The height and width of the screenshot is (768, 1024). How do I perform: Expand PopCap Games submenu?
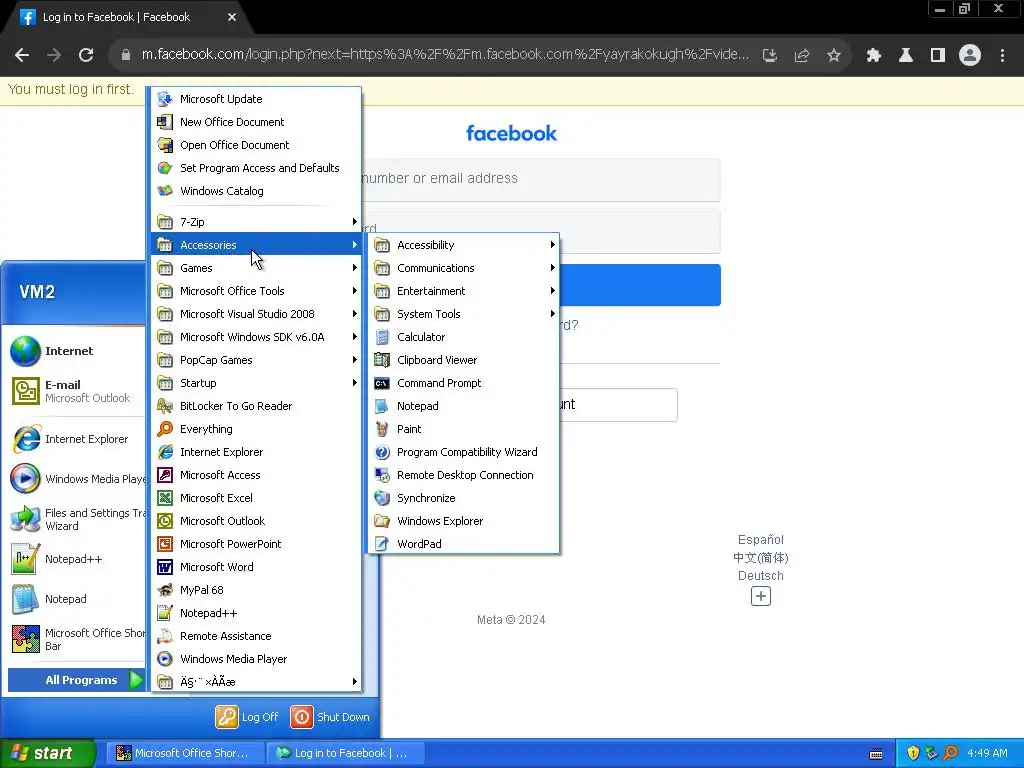click(x=256, y=360)
